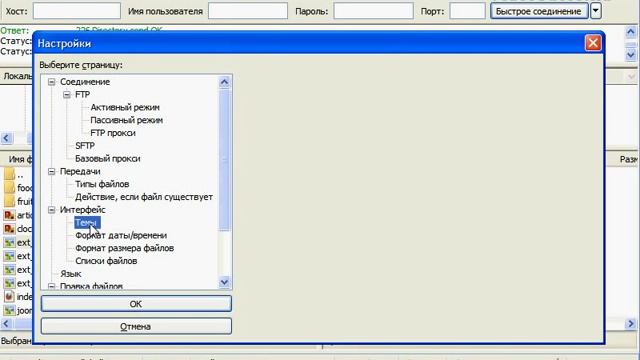
Task: Click settings tree scrollbar down arrow
Action: [224, 282]
